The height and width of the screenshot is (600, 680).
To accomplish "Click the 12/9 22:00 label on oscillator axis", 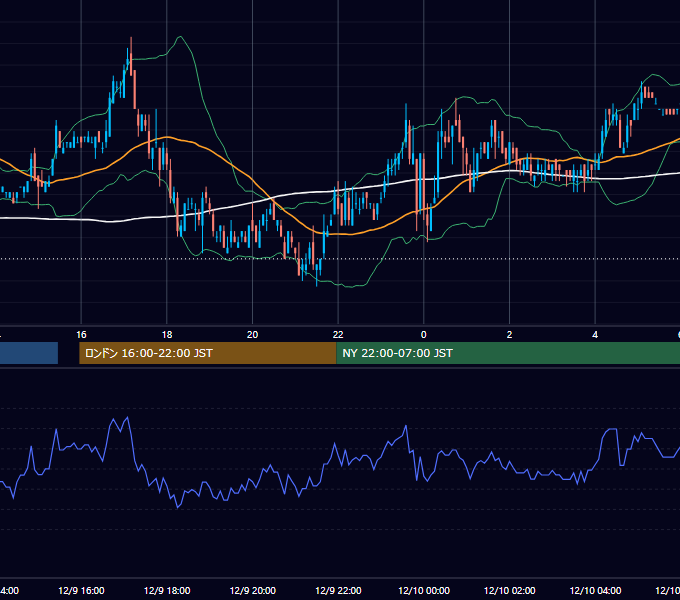I will click(338, 590).
